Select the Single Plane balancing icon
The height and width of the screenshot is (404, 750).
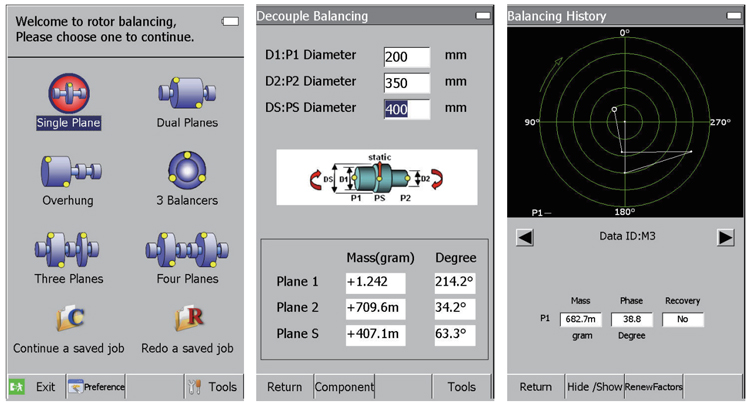(68, 94)
